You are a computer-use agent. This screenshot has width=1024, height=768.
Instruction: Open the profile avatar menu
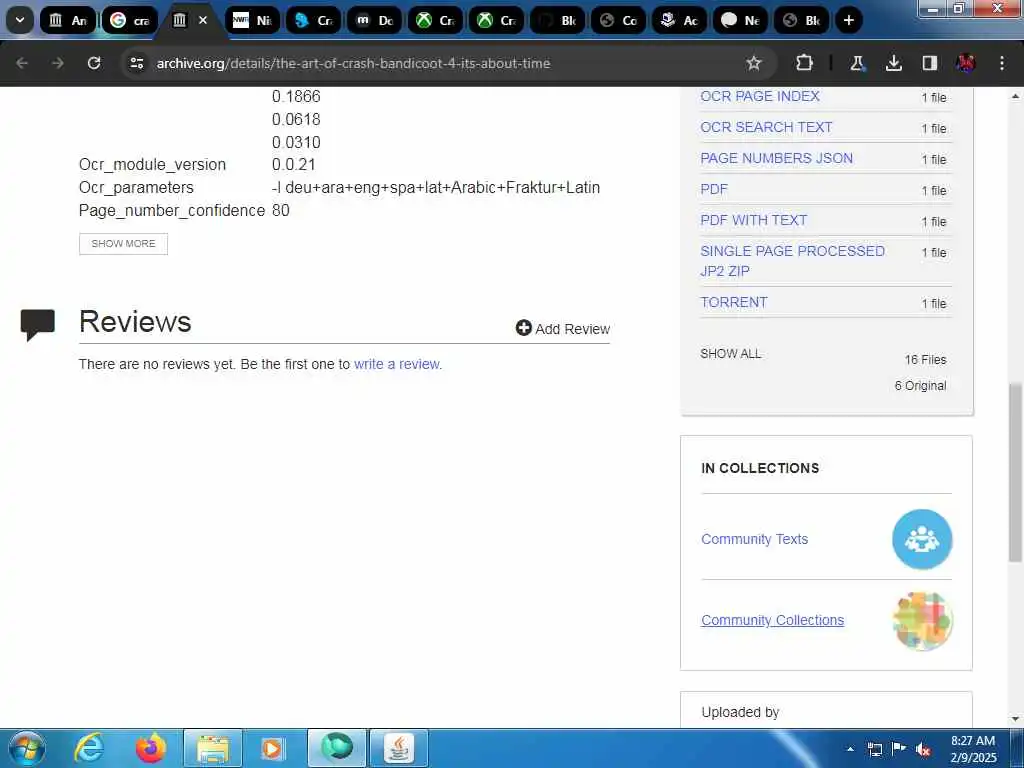(x=966, y=63)
